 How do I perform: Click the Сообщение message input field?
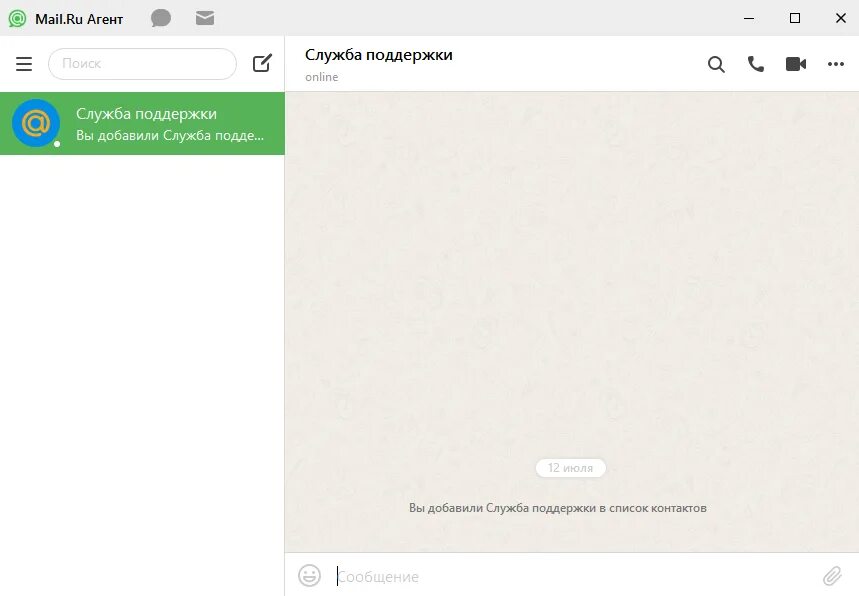[x=575, y=576]
